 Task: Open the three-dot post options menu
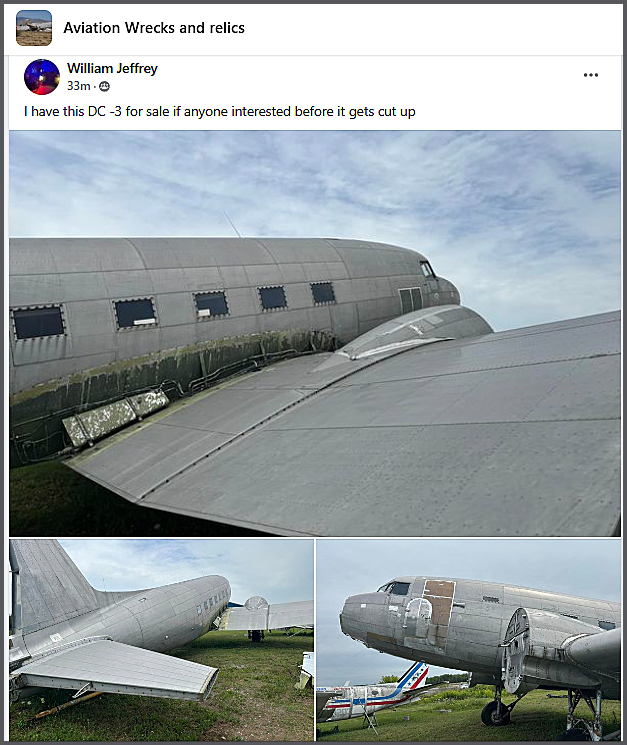click(x=590, y=75)
